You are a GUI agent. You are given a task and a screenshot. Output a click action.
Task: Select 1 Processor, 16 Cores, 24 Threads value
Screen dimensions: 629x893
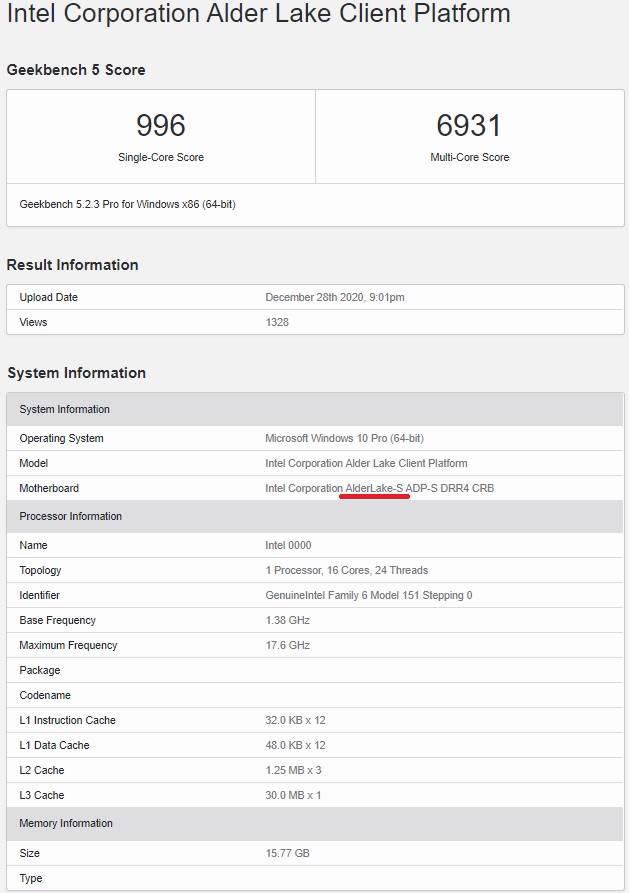coord(347,571)
